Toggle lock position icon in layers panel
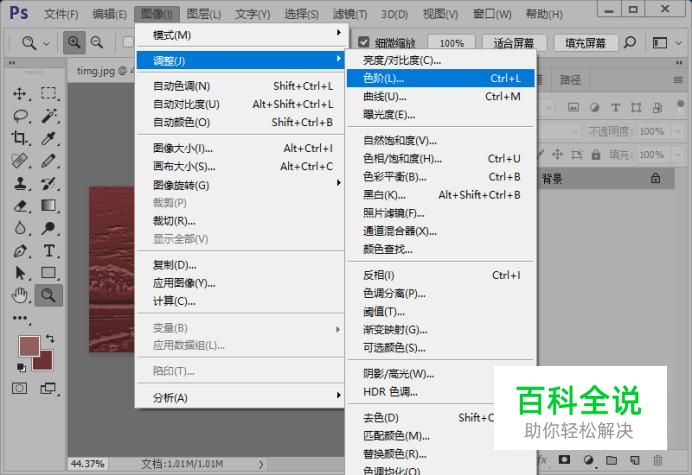The width and height of the screenshot is (692, 475). click(x=557, y=154)
